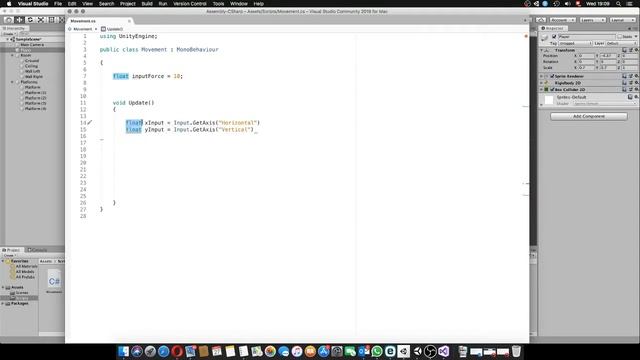Open Unity Hub white dock icon
The width and height of the screenshot is (640, 360).
click(404, 351)
